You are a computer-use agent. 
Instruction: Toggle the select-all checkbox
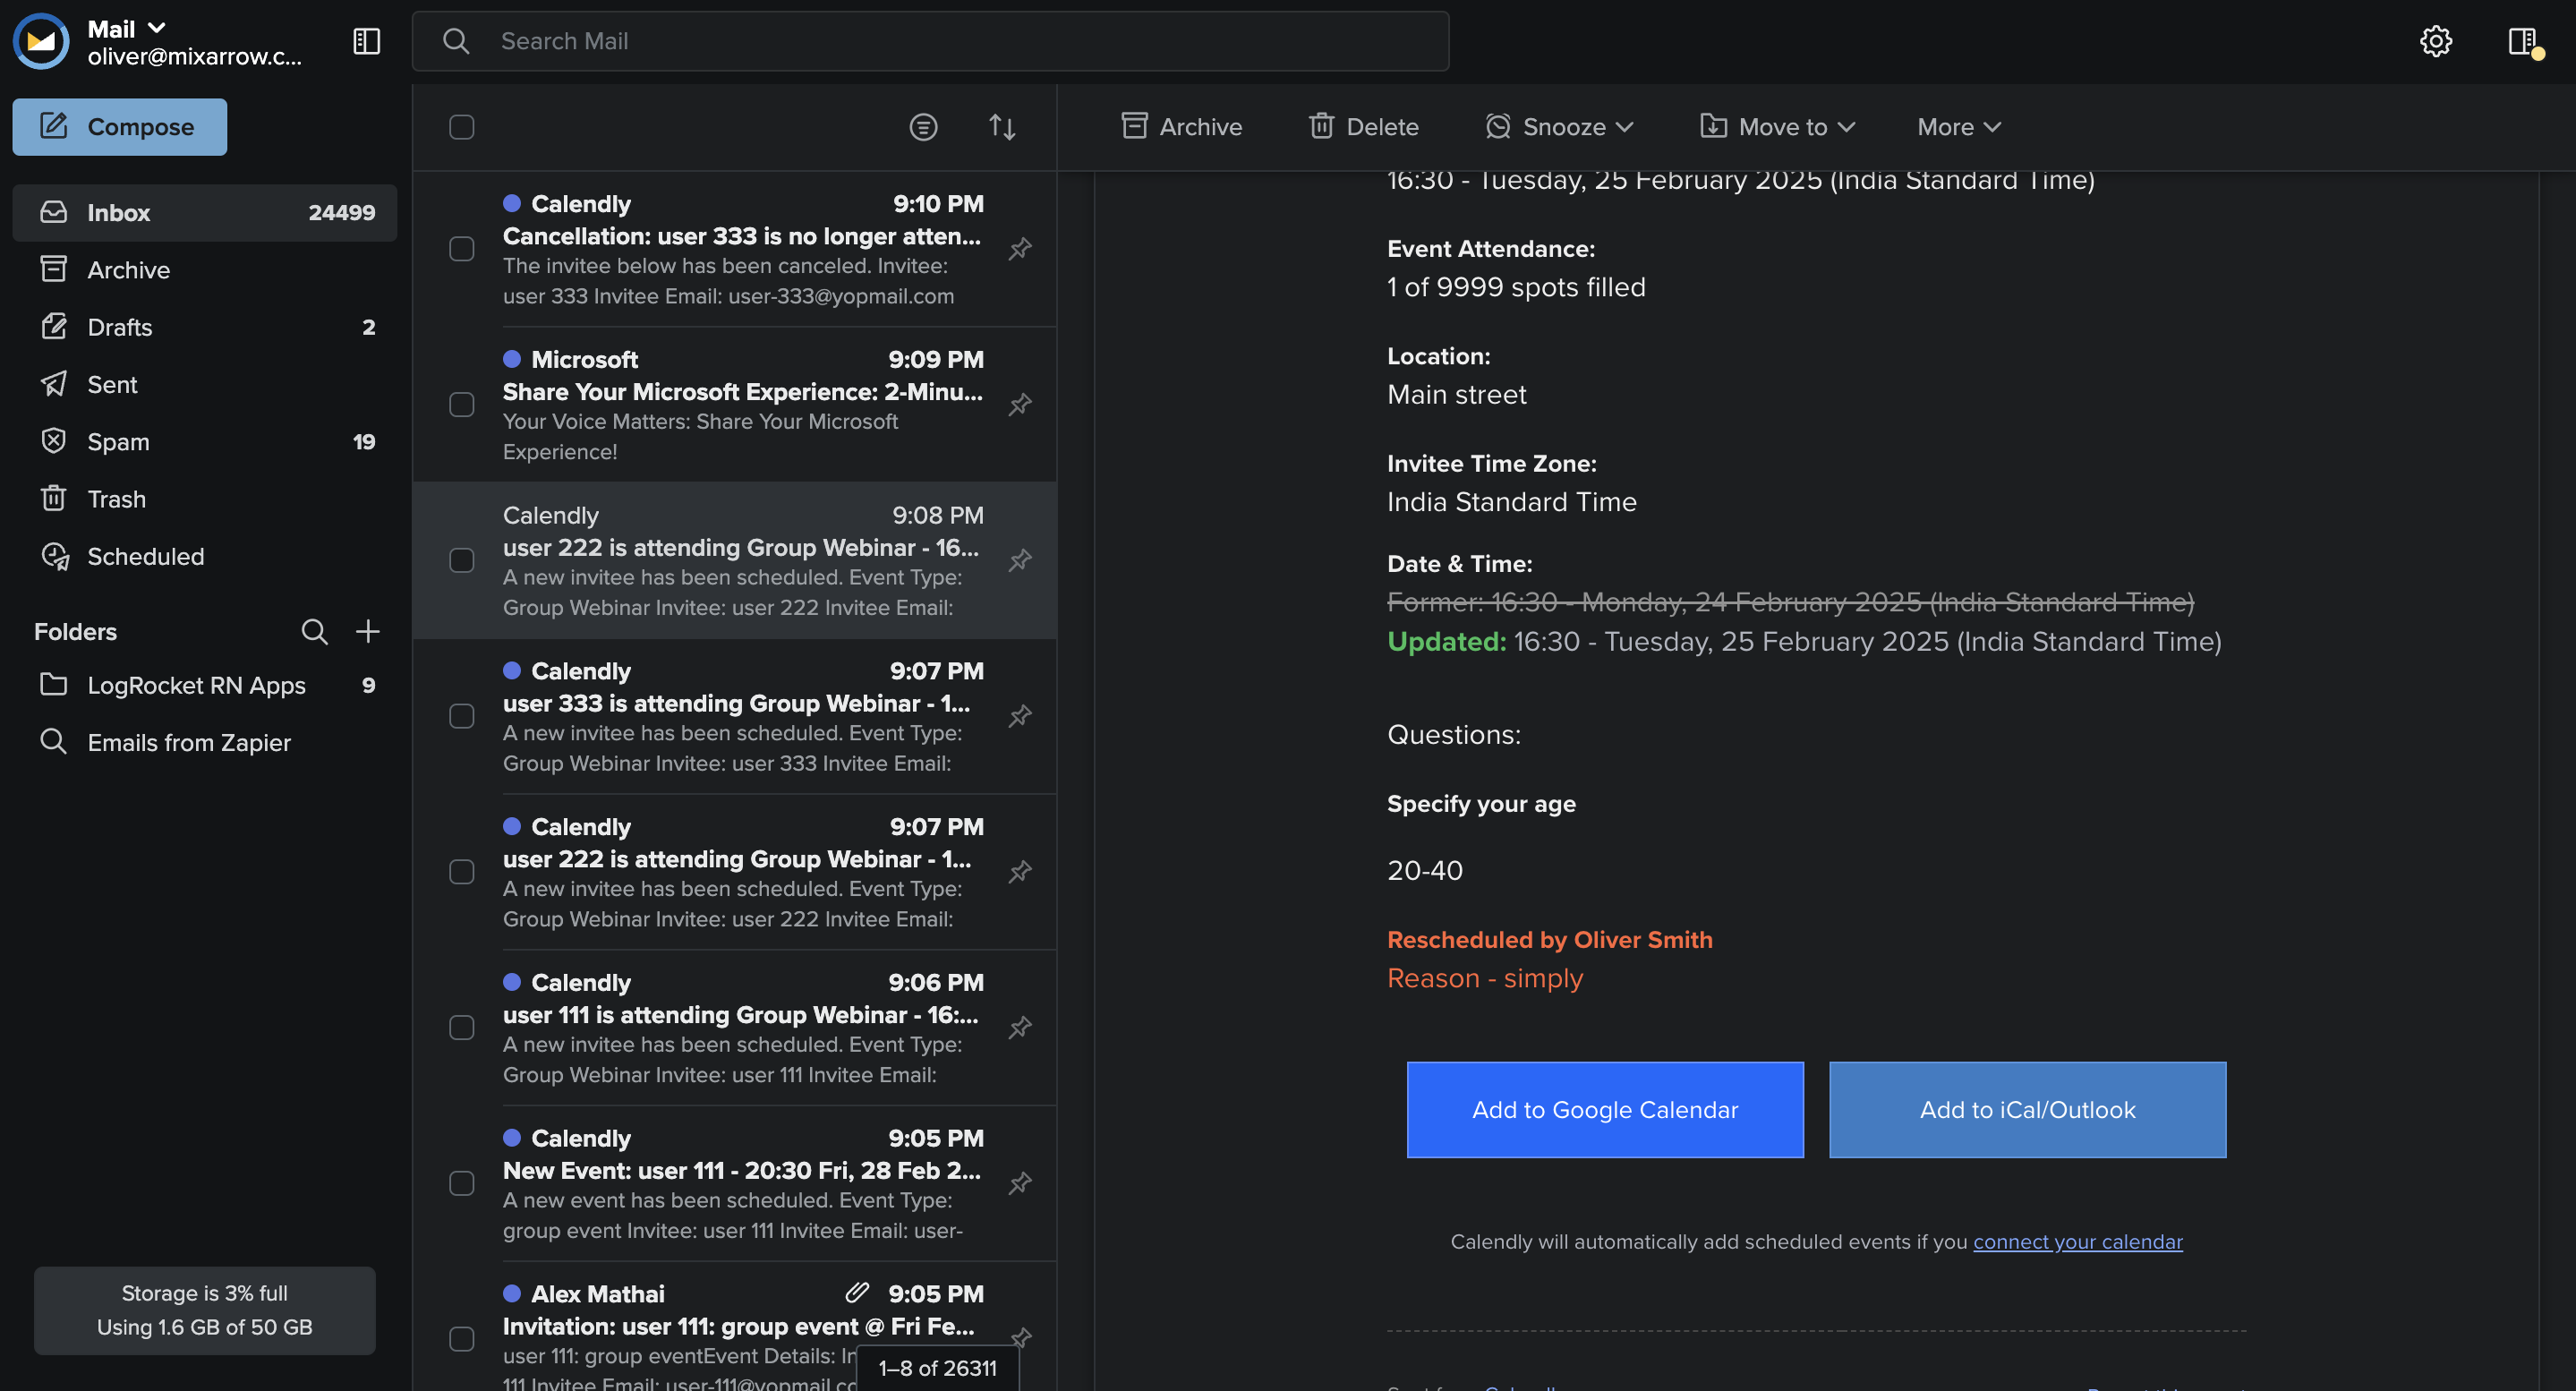[x=461, y=127]
